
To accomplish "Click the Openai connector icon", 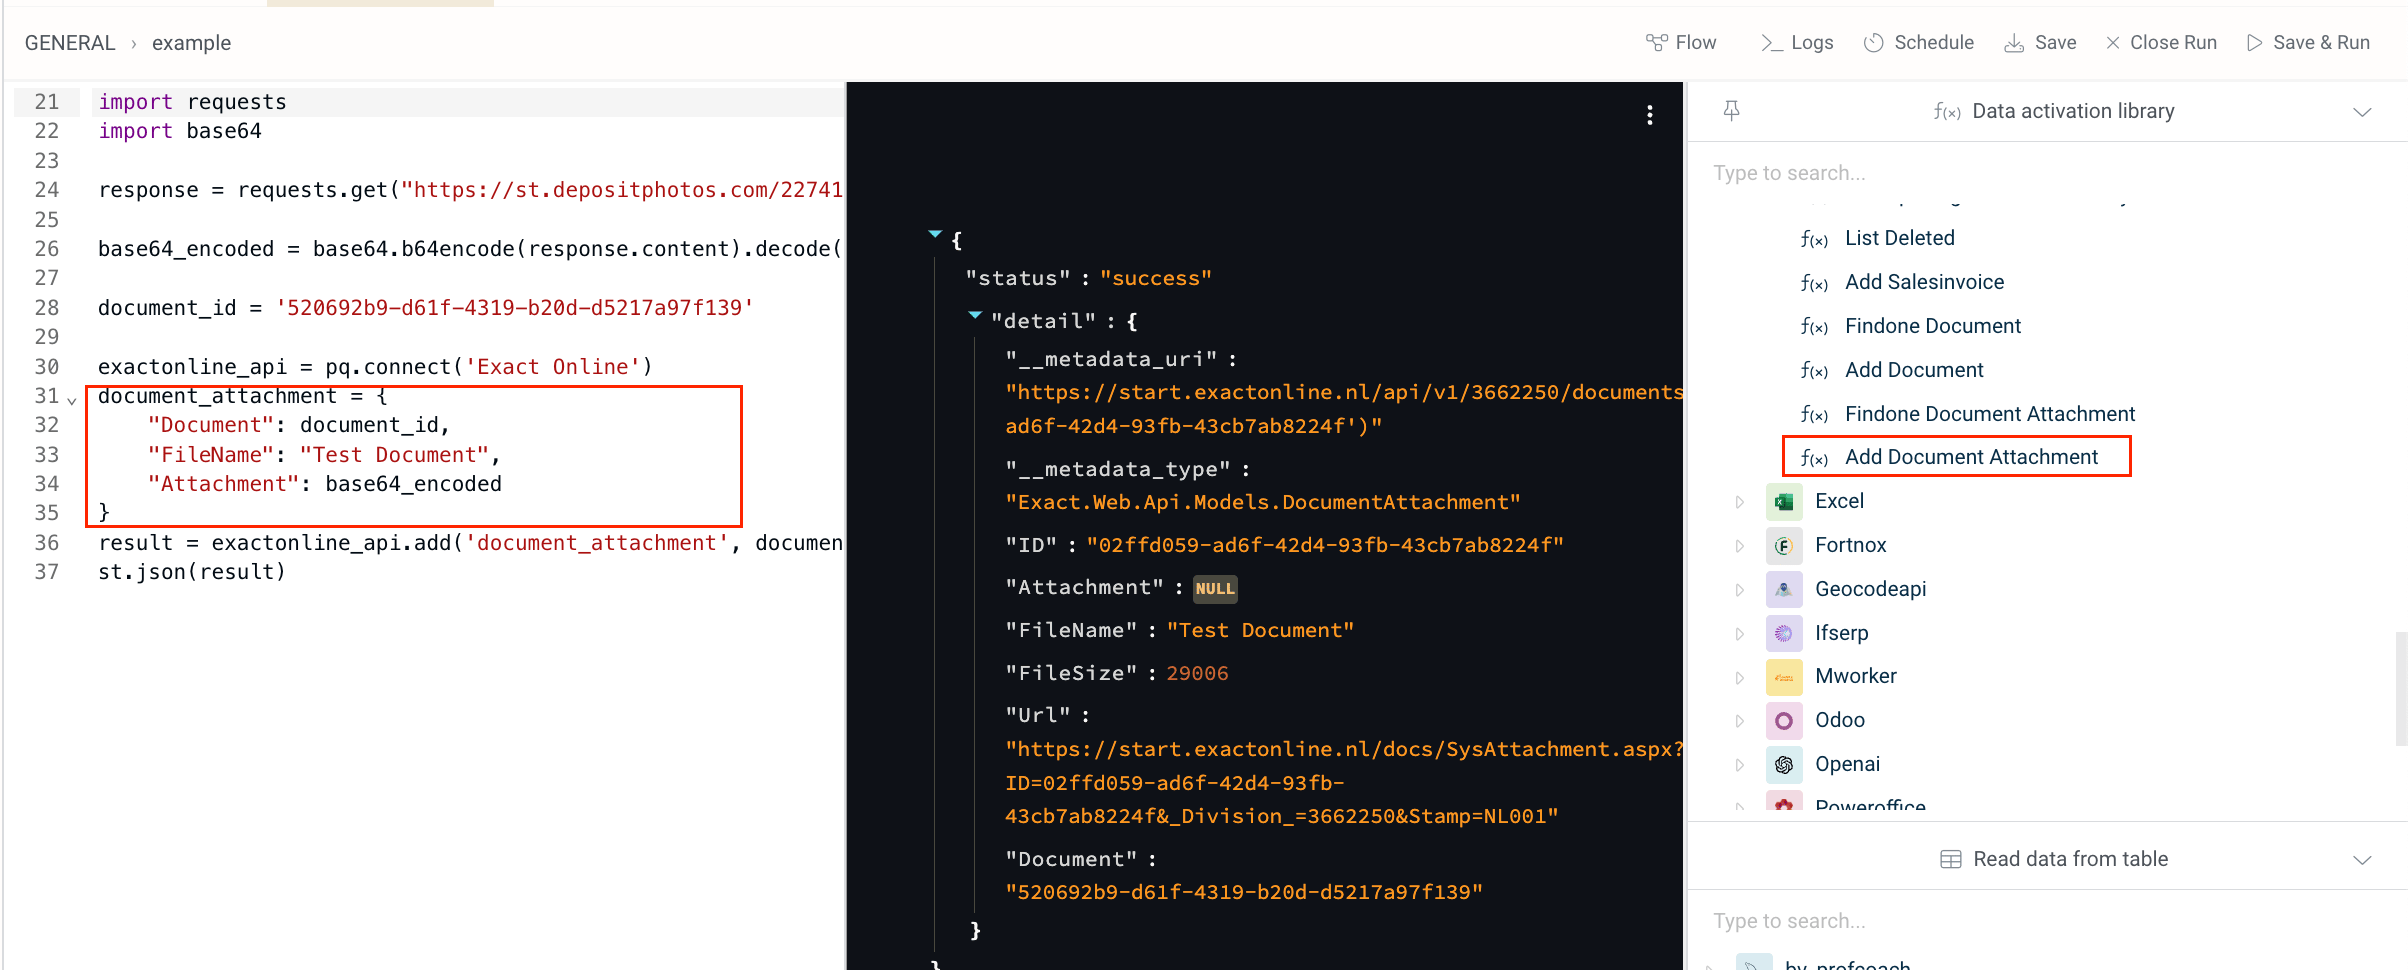I will (1784, 765).
